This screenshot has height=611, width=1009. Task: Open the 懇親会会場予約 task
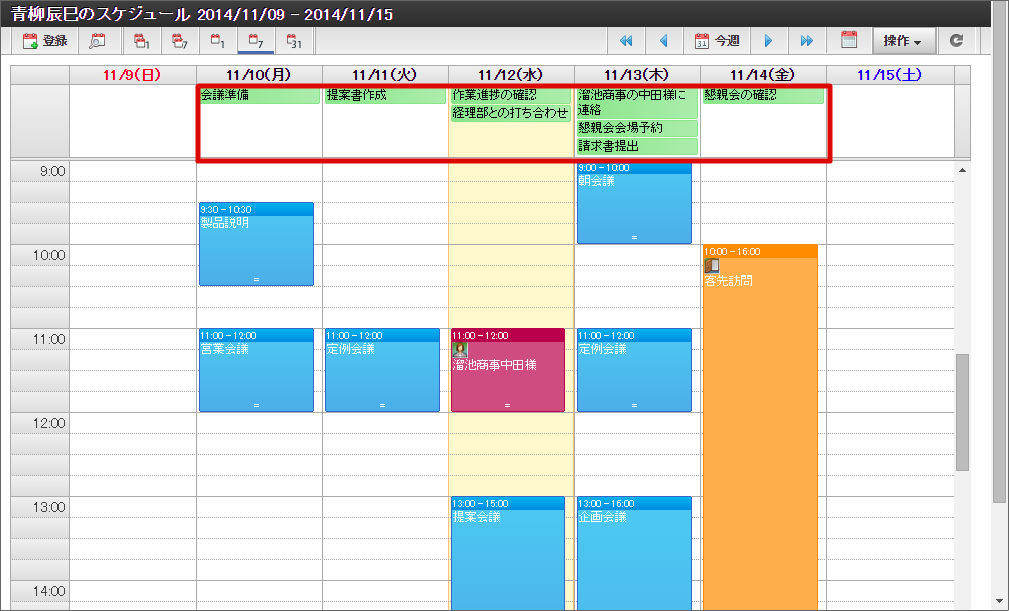637,128
